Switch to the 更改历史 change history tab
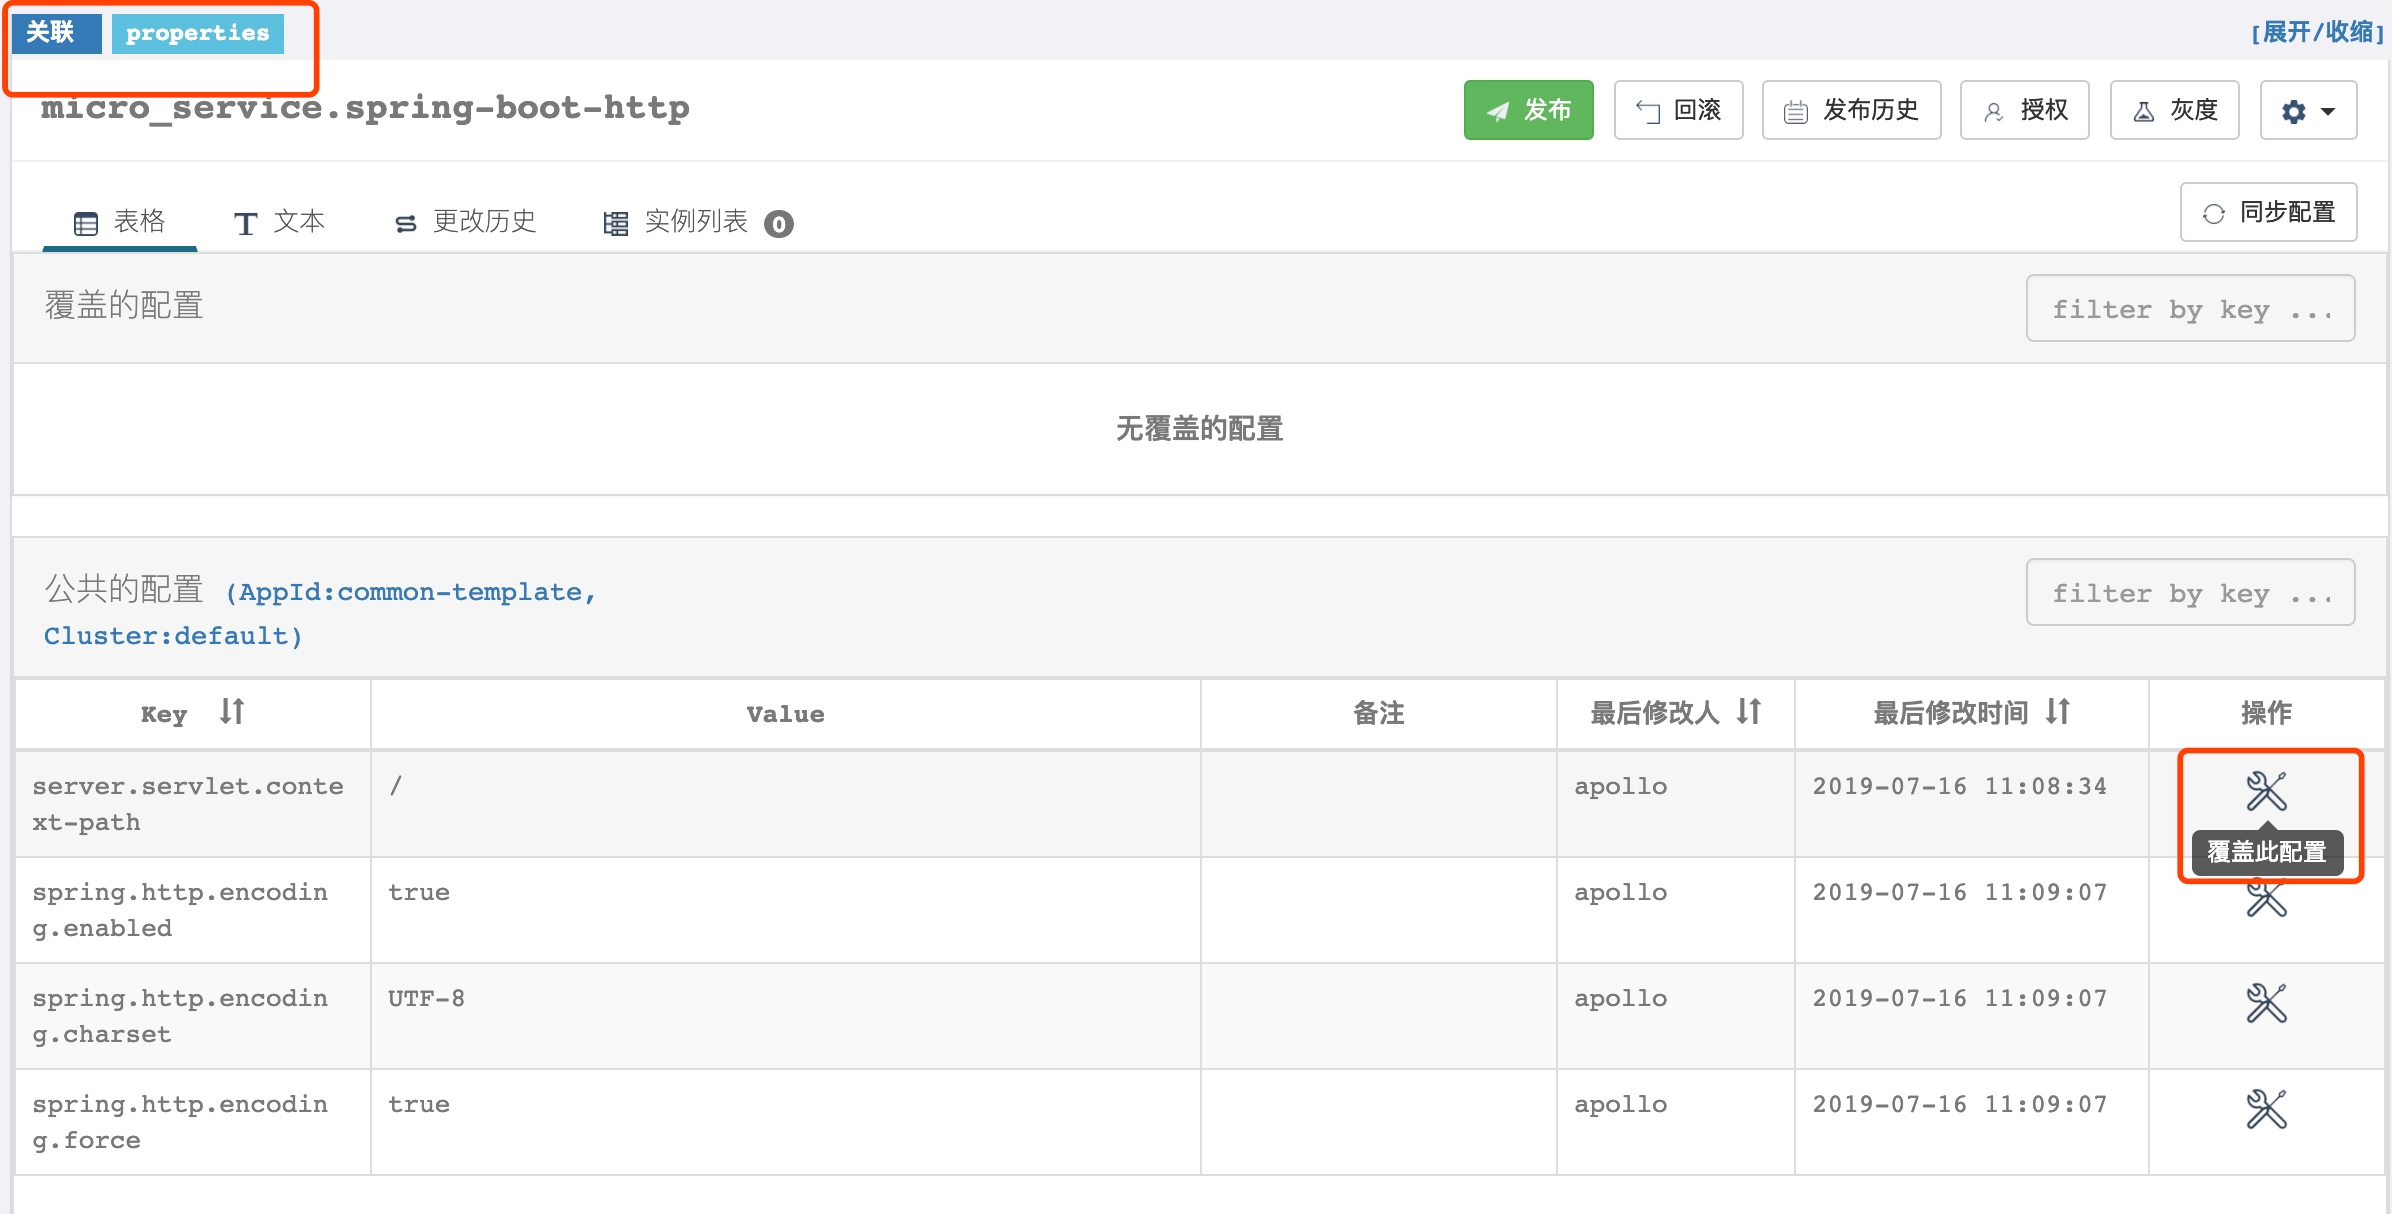Viewport: 2392px width, 1214px height. pyautogui.click(x=466, y=221)
